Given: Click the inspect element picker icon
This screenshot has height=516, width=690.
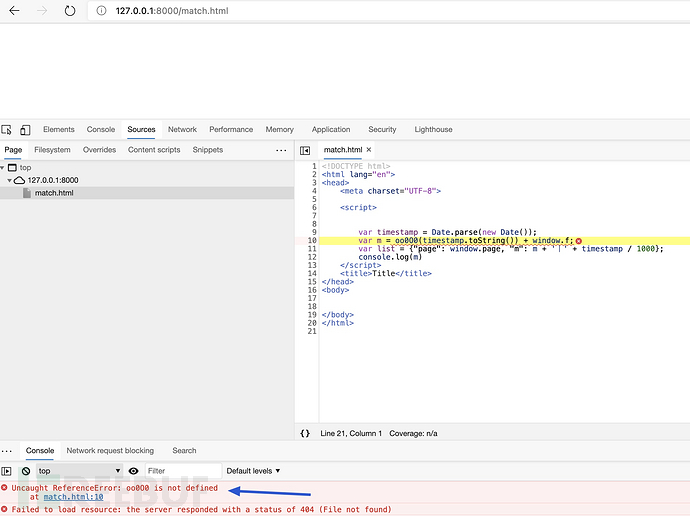Looking at the screenshot, I should [7, 130].
